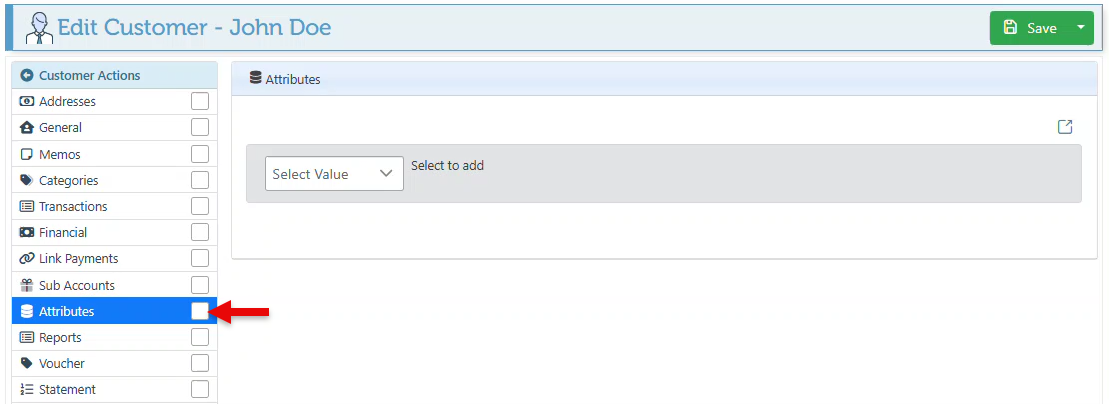Open the Reports menu item

tap(60, 338)
